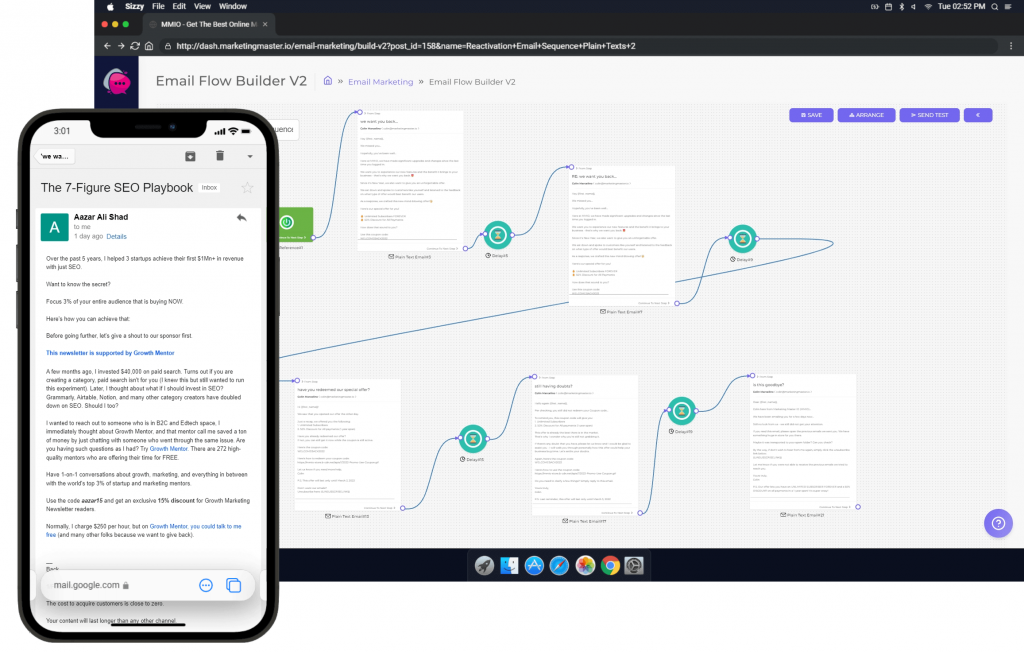The image size is (1024, 652).
Task: Open the Sizzy menu
Action: click(x=135, y=6)
